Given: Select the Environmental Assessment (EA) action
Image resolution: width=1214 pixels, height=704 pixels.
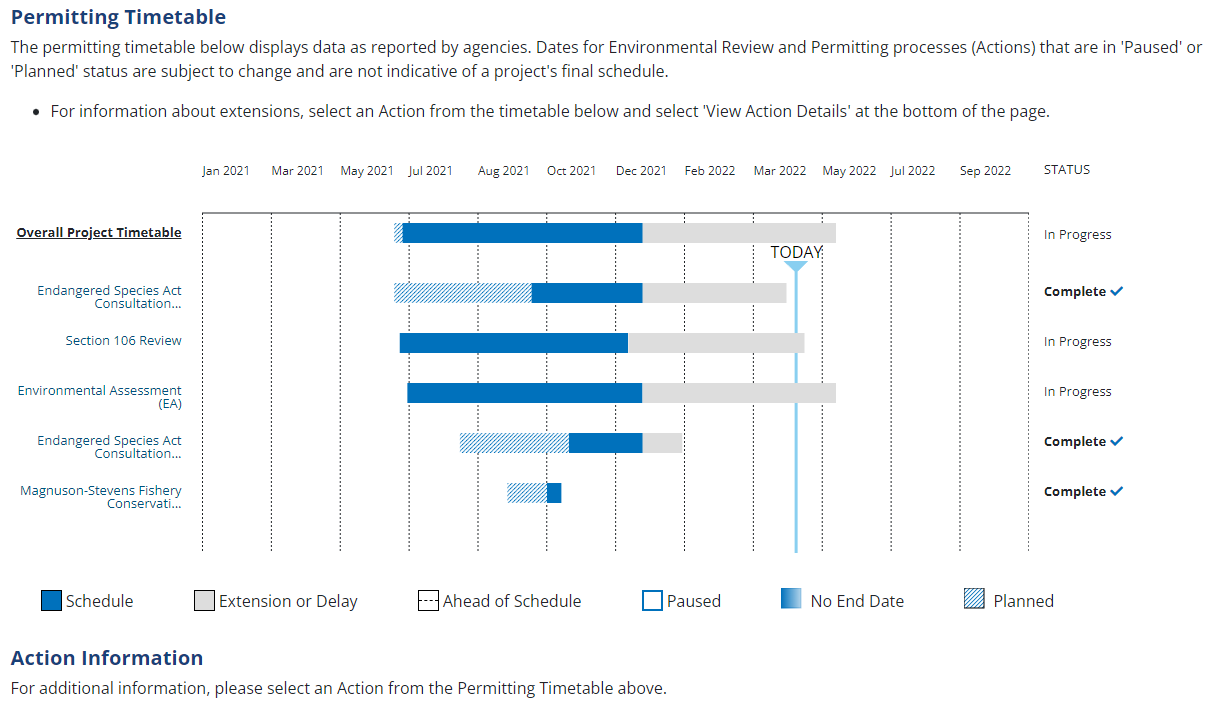Looking at the screenshot, I should click(x=100, y=397).
